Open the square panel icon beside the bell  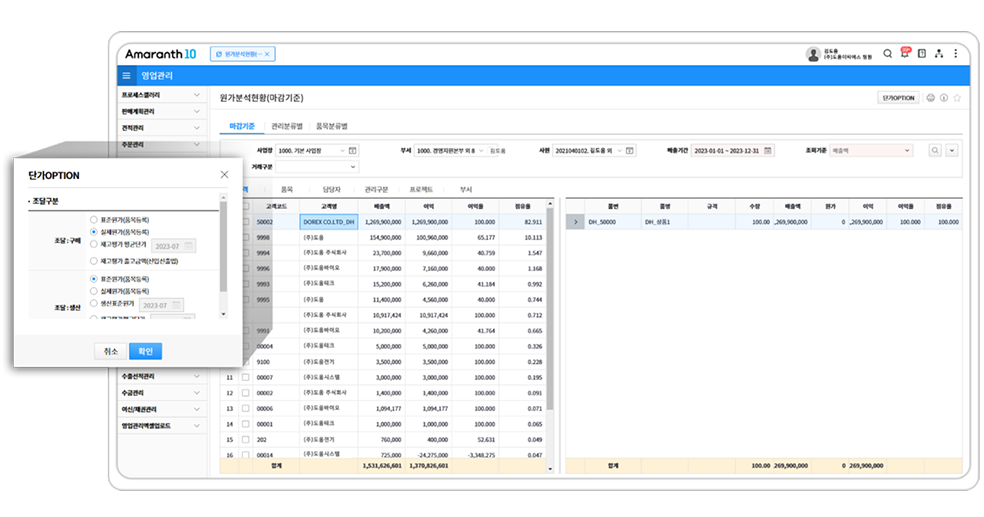coord(922,54)
